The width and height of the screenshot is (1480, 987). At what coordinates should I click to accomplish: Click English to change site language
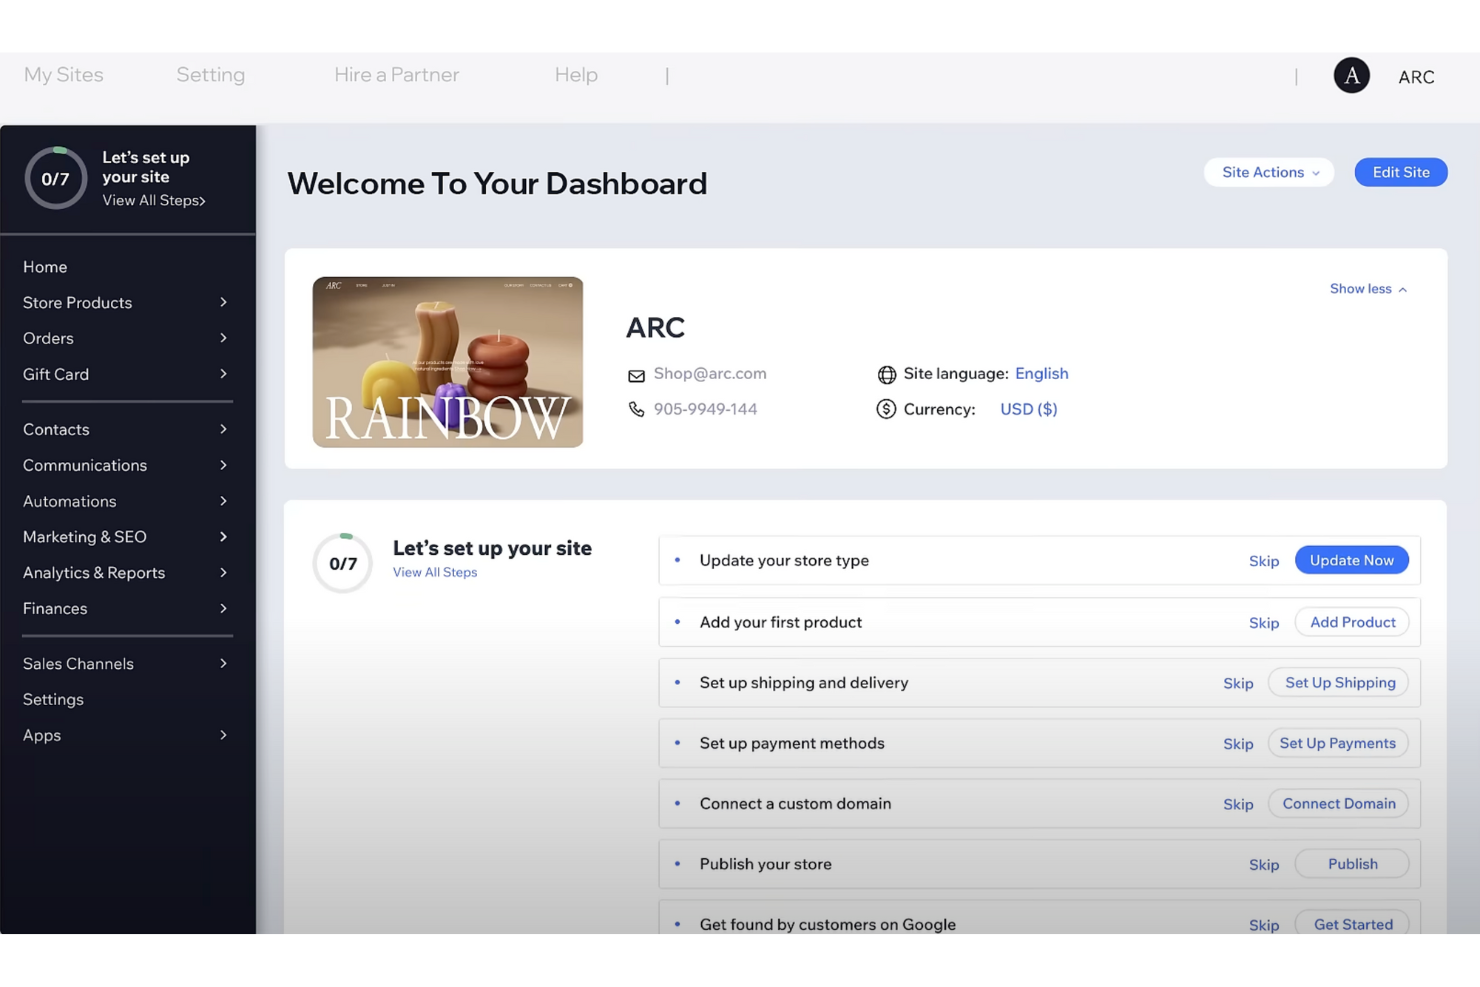coord(1042,374)
